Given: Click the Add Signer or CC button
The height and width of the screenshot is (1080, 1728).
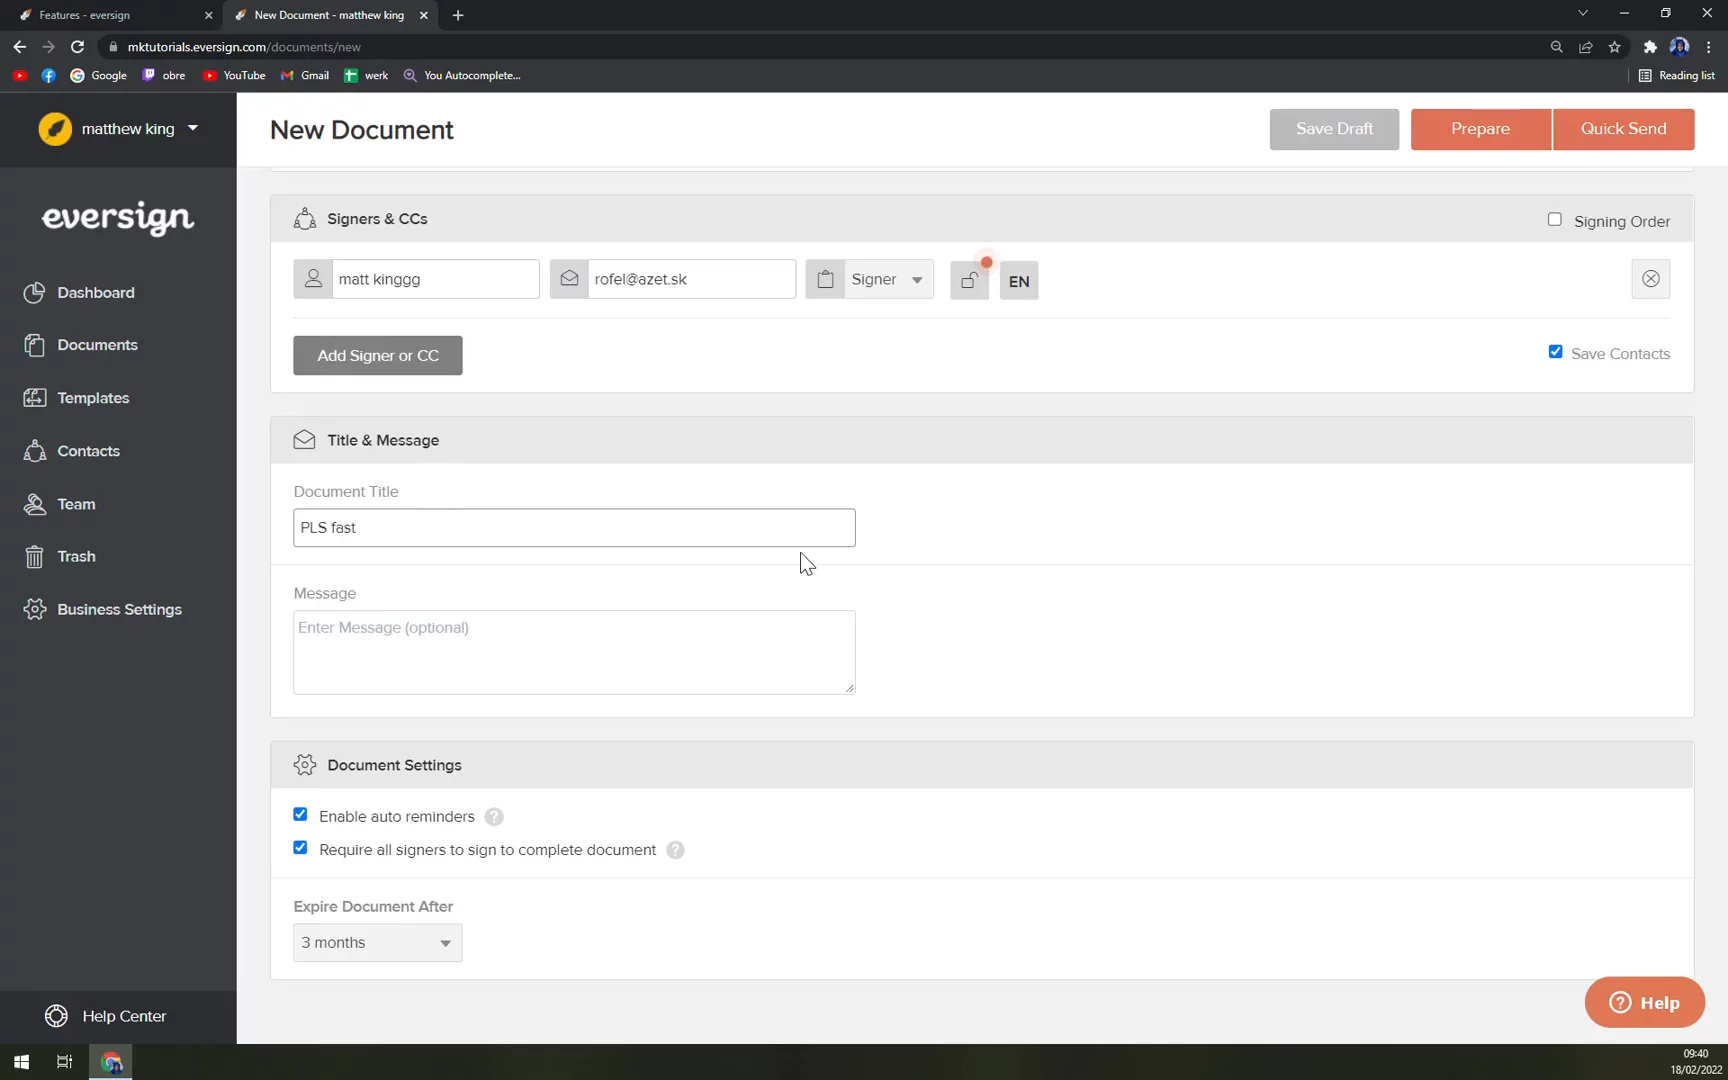Looking at the screenshot, I should 377,356.
